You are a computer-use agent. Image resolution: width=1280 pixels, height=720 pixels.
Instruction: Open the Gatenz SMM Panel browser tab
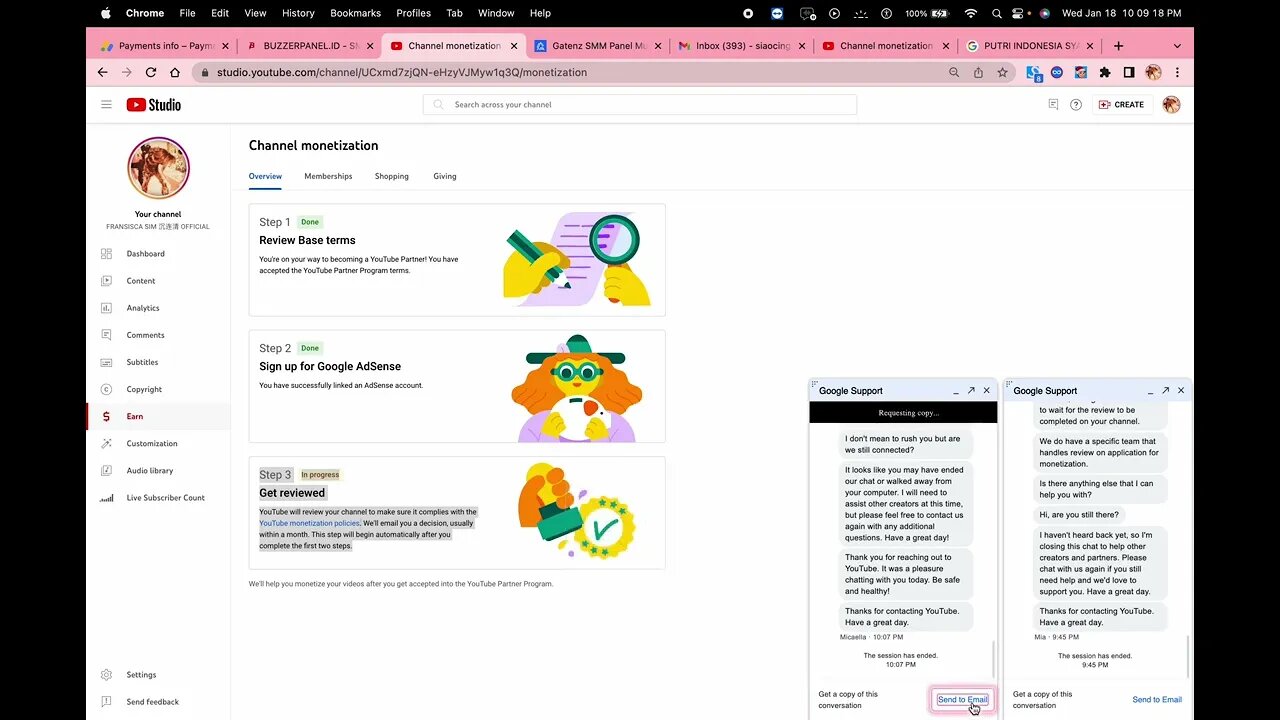(597, 45)
